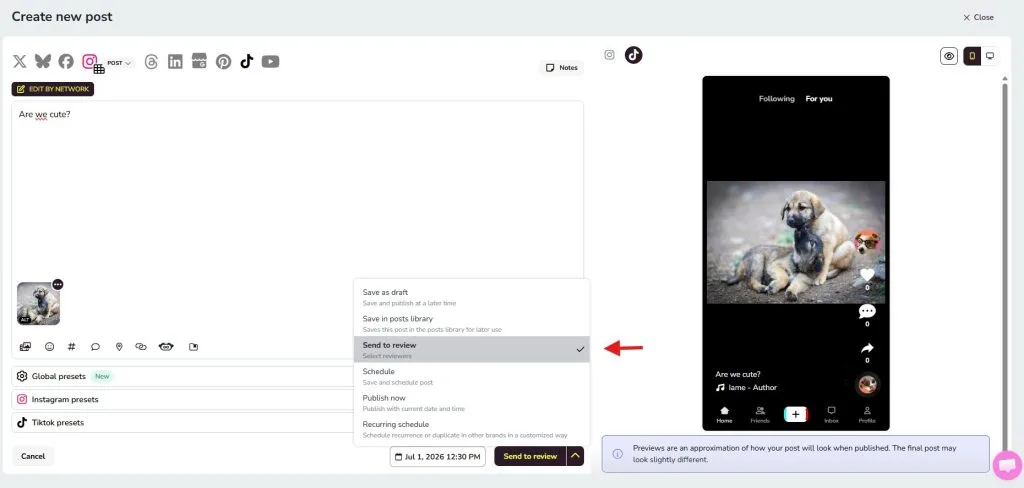This screenshot has width=1024, height=488.
Task: Select the Pinterest network icon
Action: (223, 61)
